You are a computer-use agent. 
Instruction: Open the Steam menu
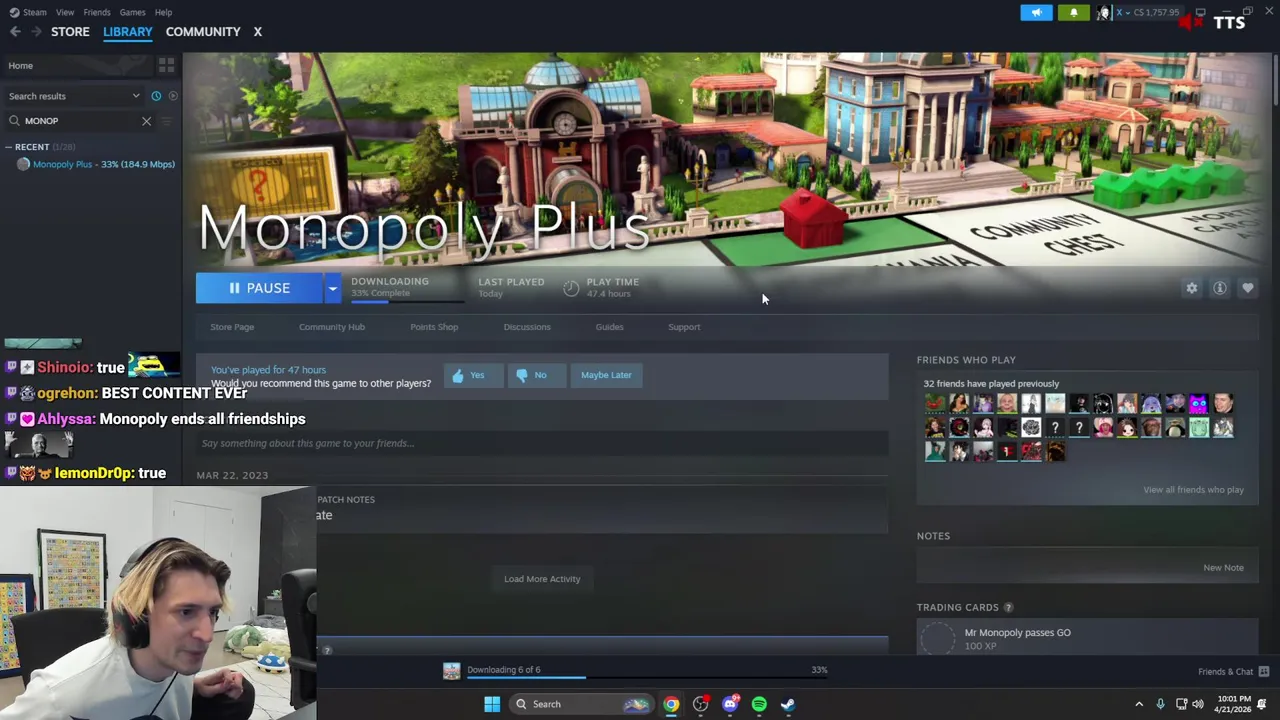click(29, 12)
